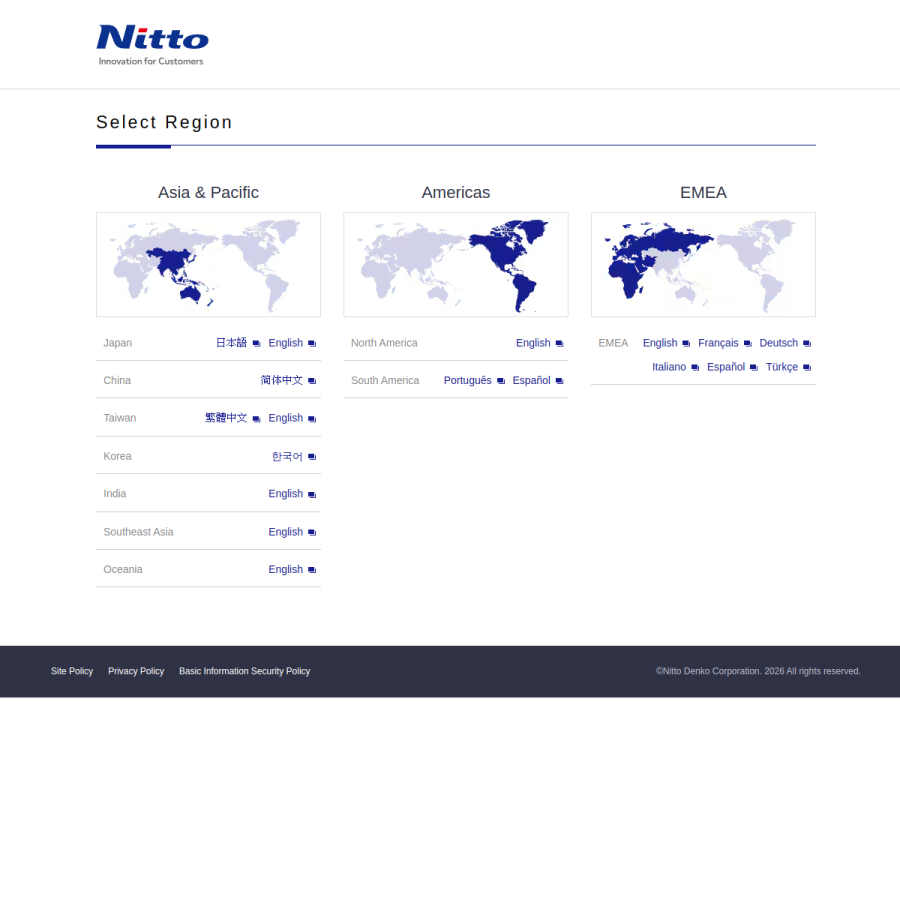
Task: Click the Nitto logo
Action: 152,45
